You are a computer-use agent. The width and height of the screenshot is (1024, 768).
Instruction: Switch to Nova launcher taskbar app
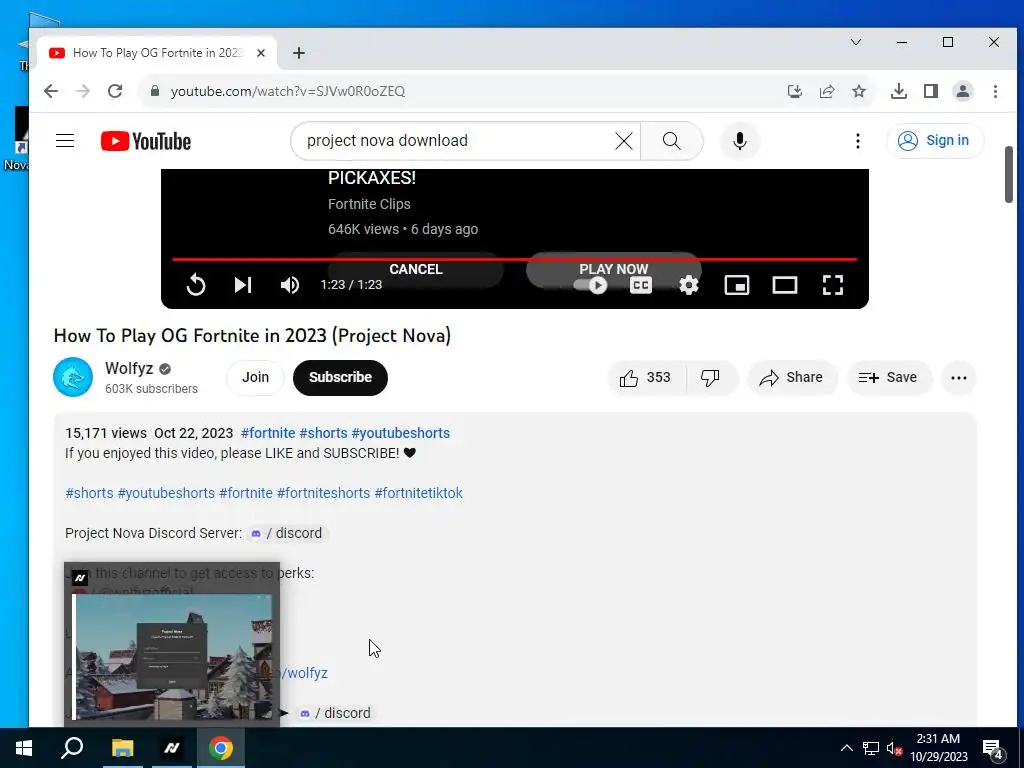tap(172, 748)
